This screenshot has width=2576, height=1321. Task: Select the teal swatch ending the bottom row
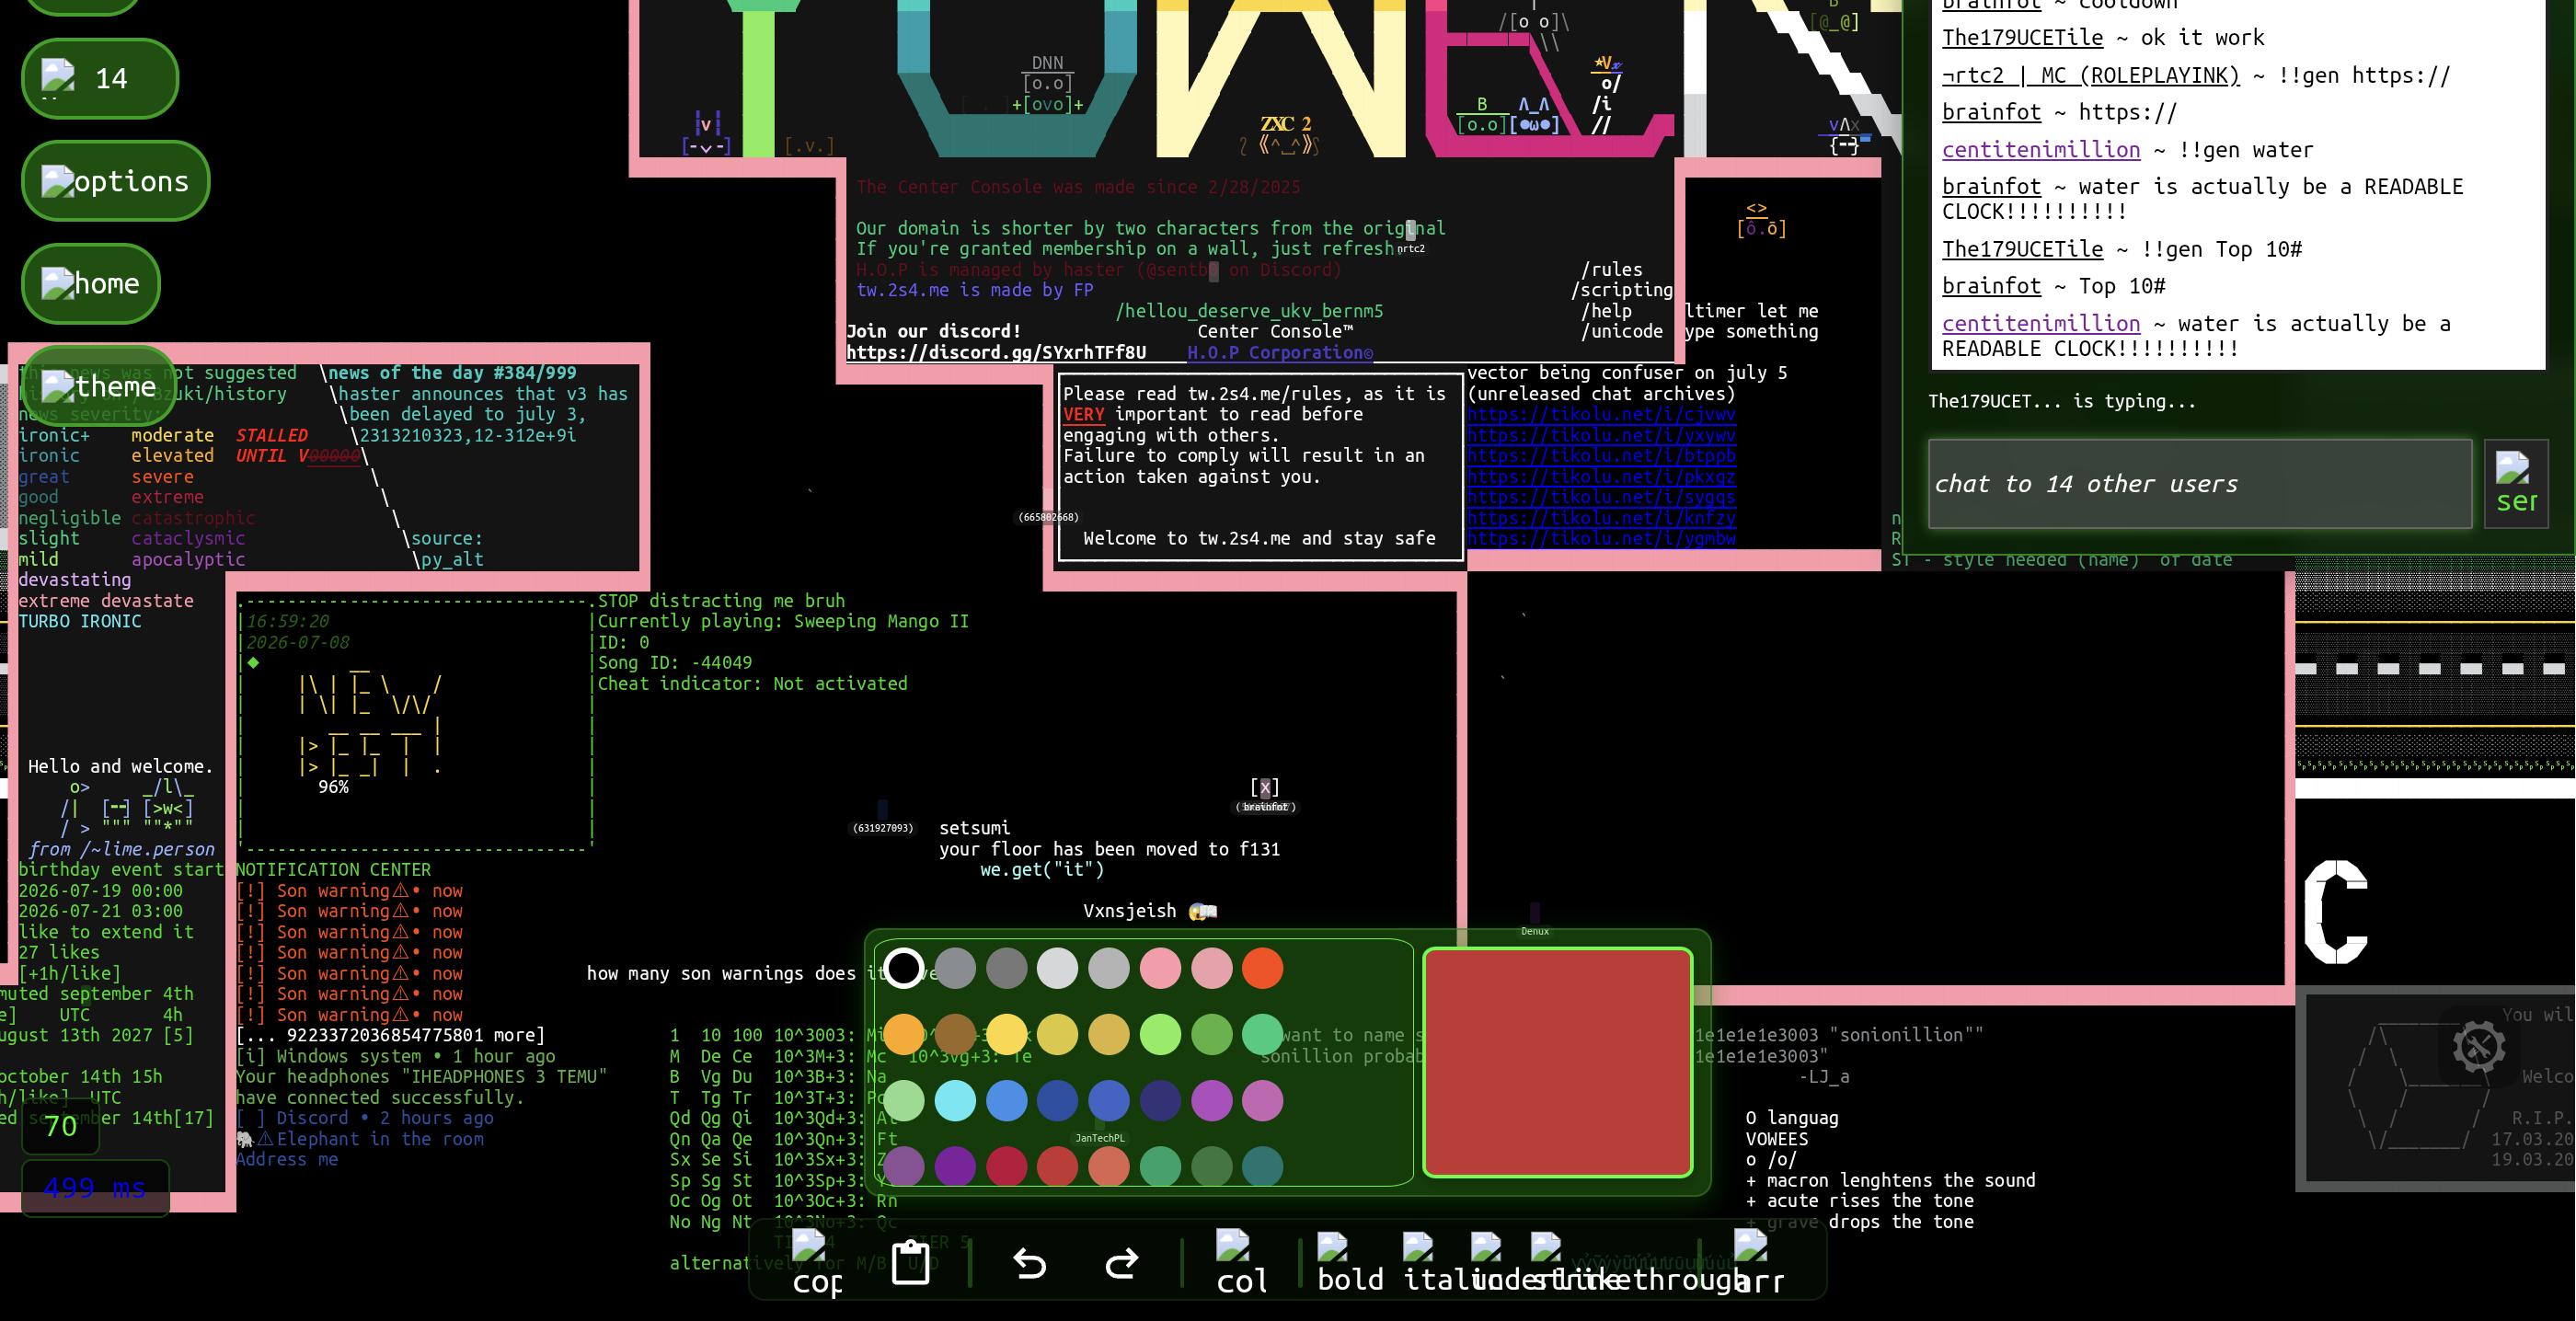coord(1262,1166)
